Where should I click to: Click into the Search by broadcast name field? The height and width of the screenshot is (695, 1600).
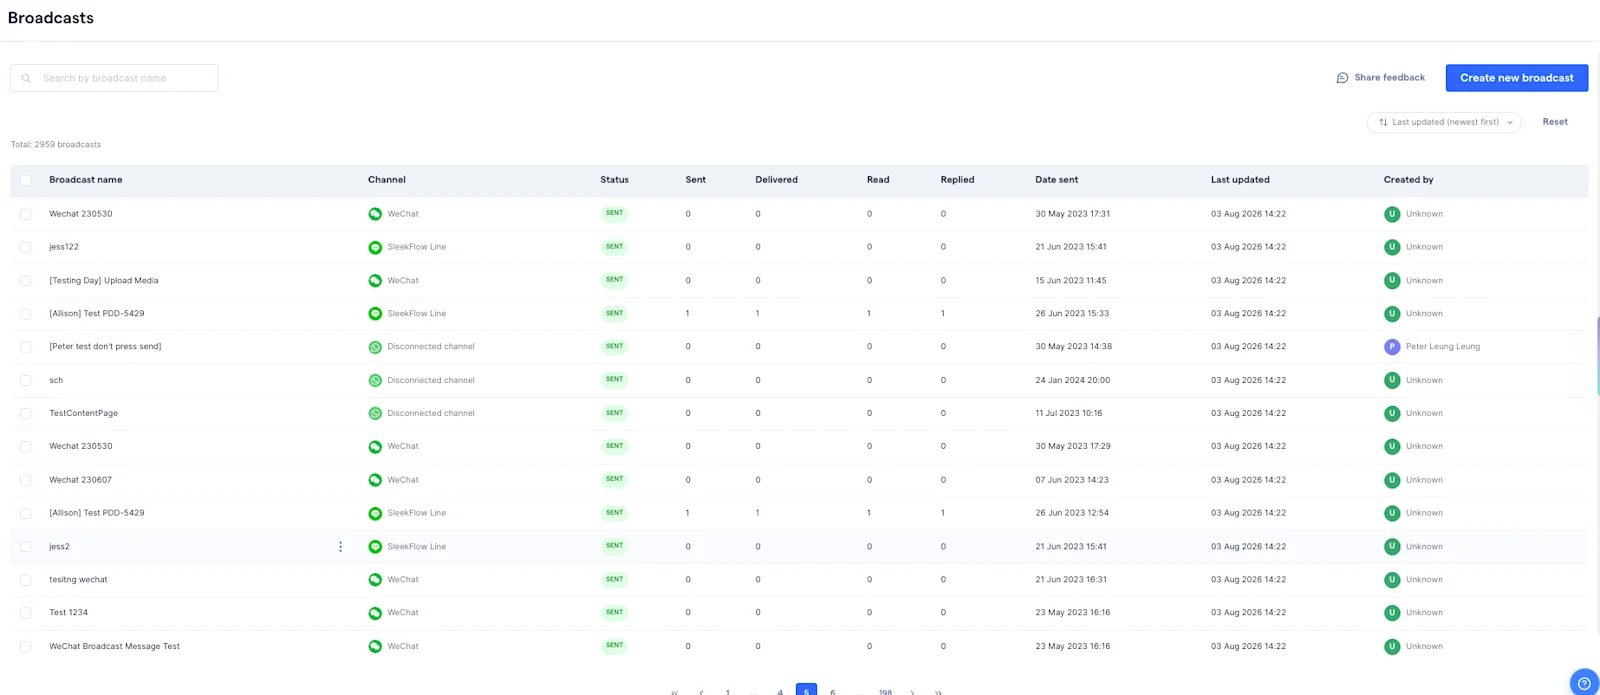point(114,78)
